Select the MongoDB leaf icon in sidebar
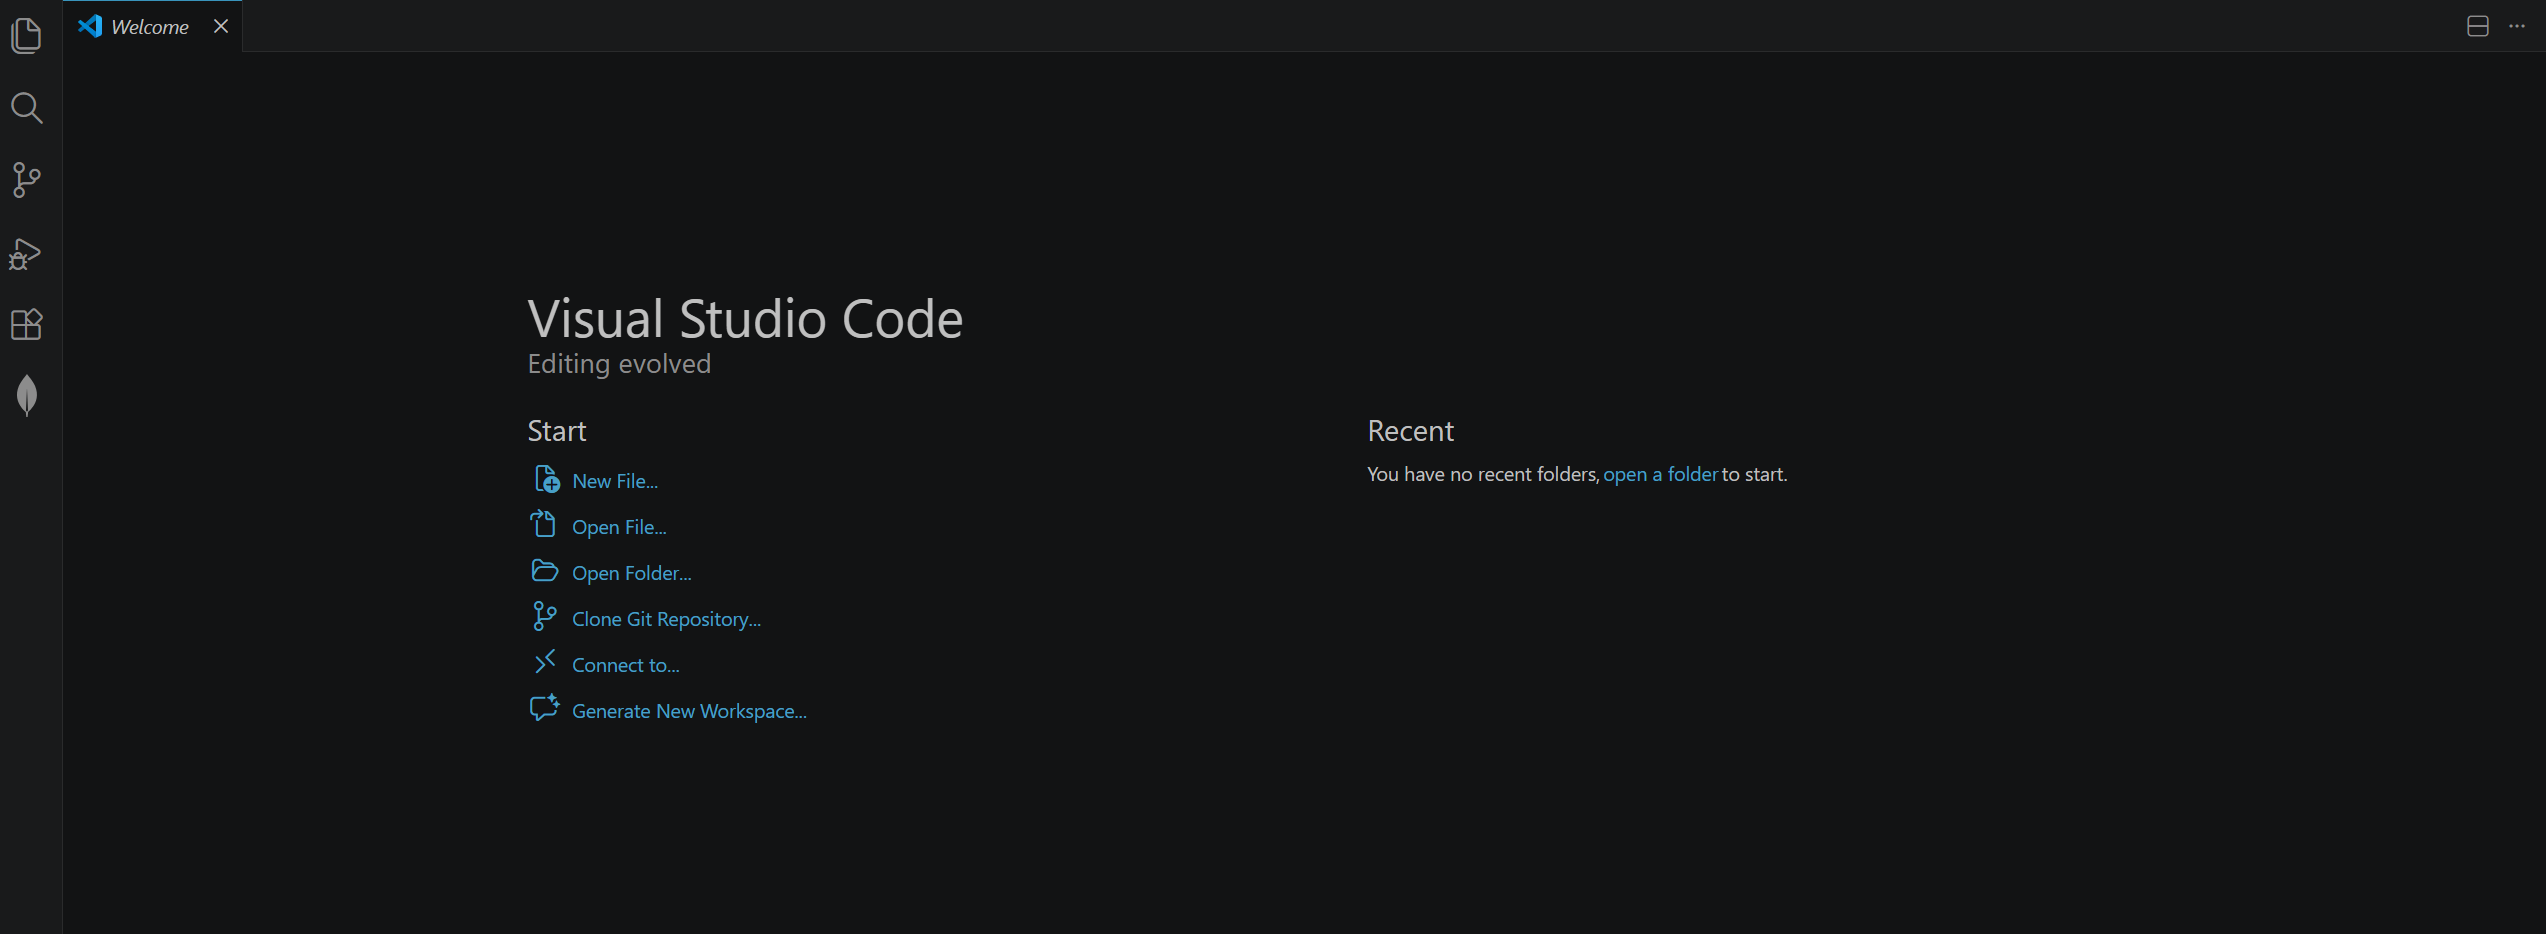 [x=27, y=396]
